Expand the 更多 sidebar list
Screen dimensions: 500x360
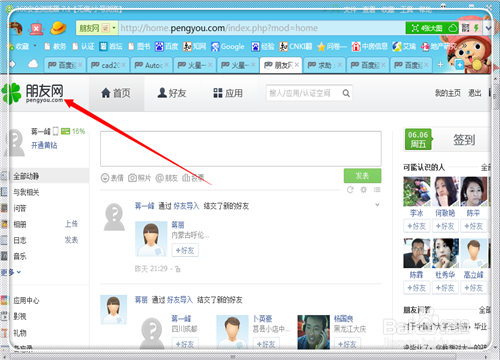pyautogui.click(x=11, y=272)
